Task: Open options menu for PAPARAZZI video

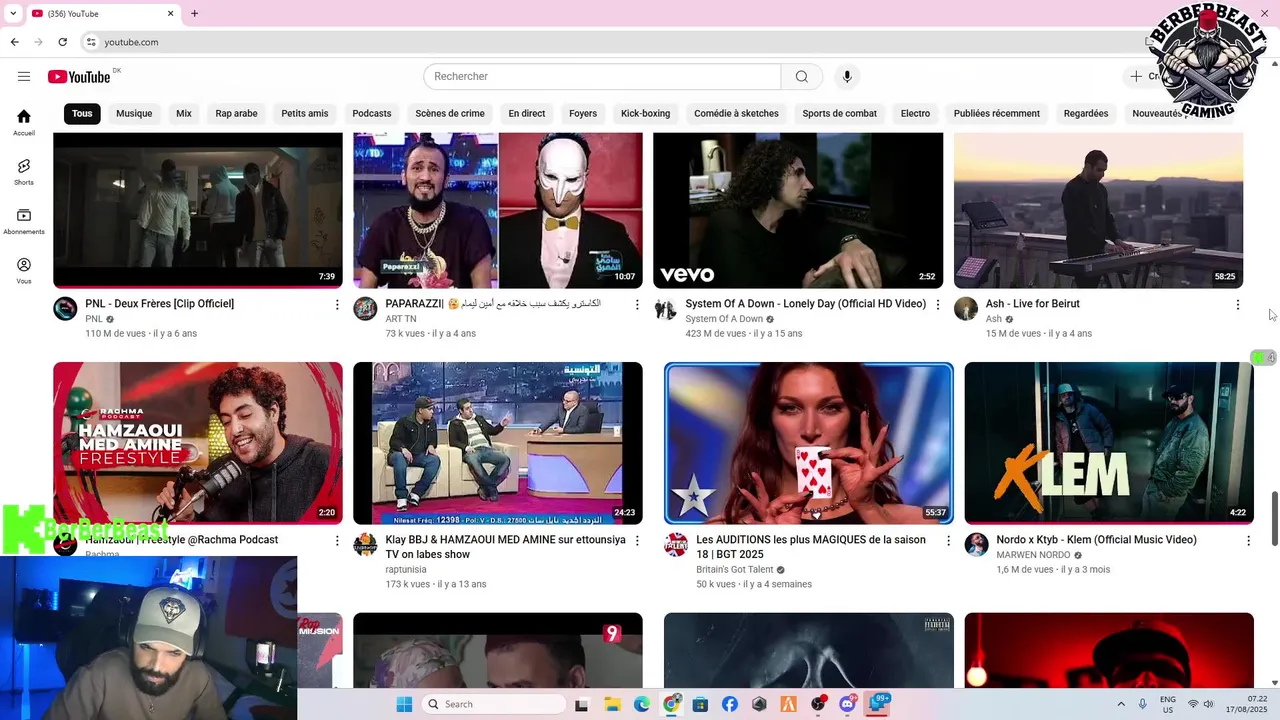Action: click(637, 305)
